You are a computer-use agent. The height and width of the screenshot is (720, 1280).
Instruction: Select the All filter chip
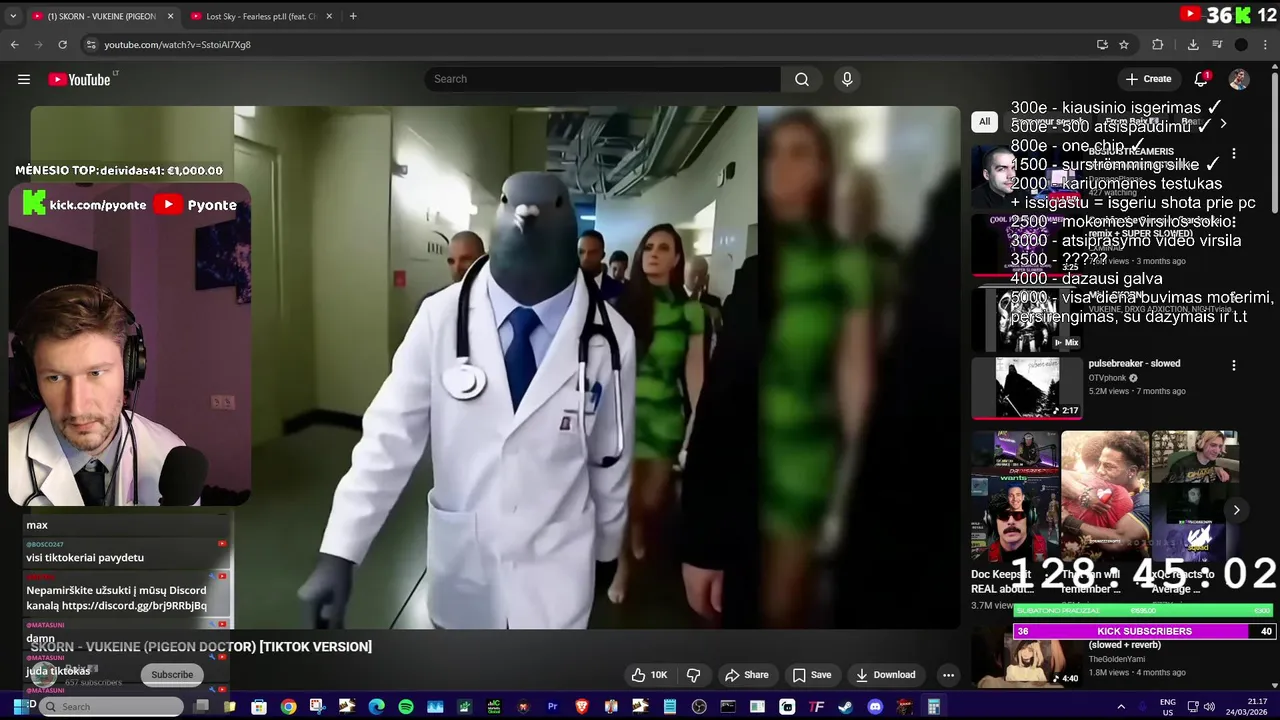[x=984, y=122]
